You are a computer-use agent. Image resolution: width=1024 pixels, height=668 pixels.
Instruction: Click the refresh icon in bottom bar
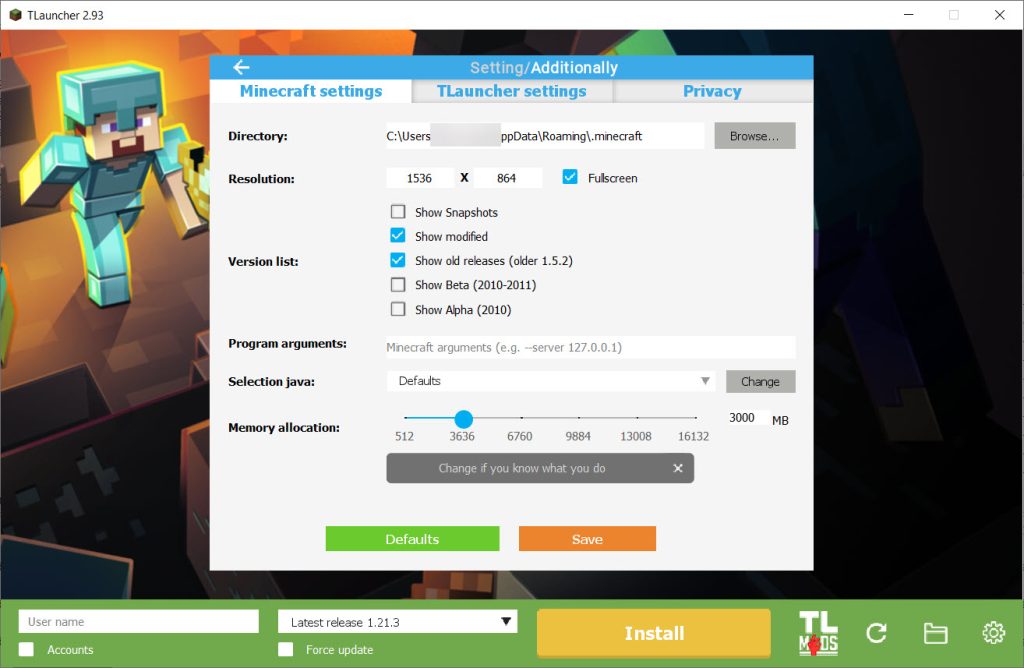876,633
